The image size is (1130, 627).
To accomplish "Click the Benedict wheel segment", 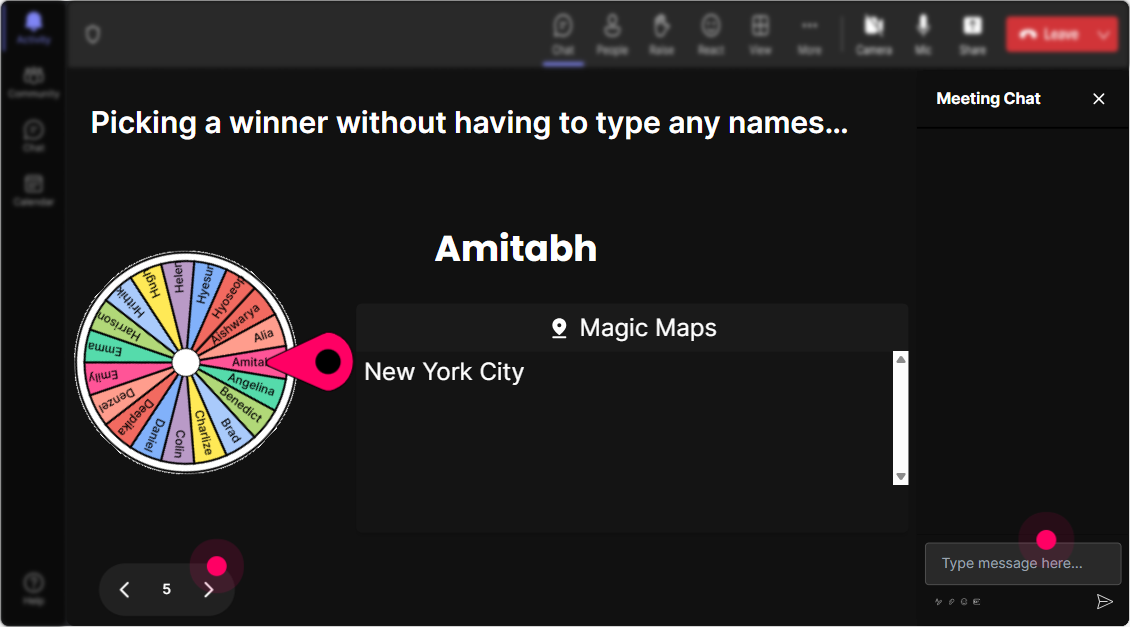I will pos(242,404).
